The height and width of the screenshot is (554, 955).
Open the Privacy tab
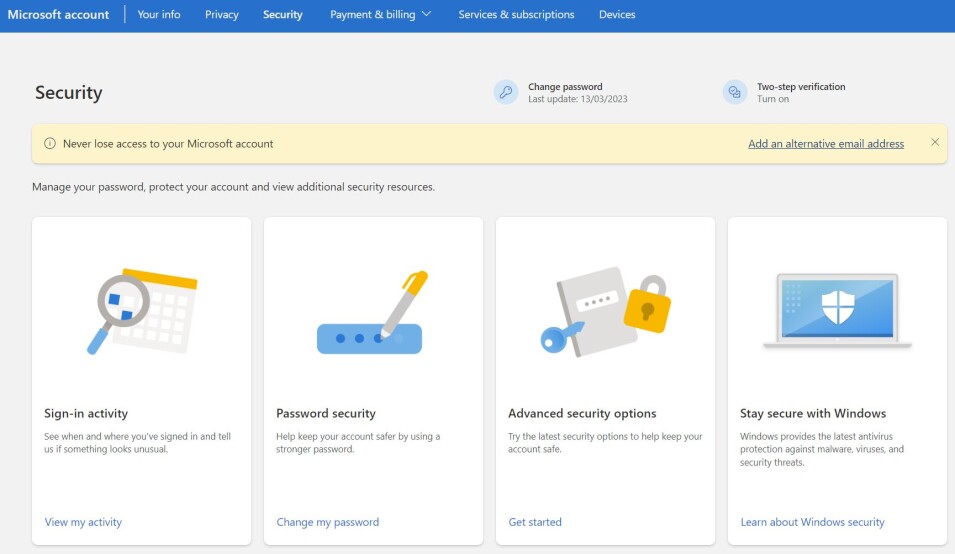pos(222,15)
